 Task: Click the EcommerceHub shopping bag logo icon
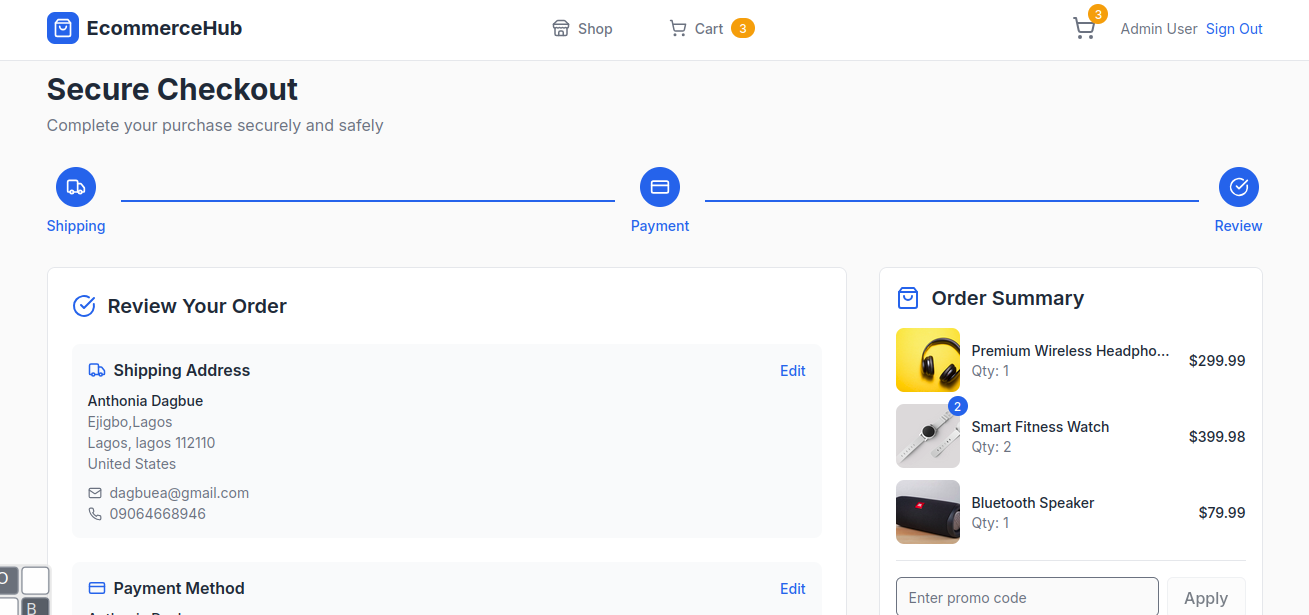(x=63, y=28)
